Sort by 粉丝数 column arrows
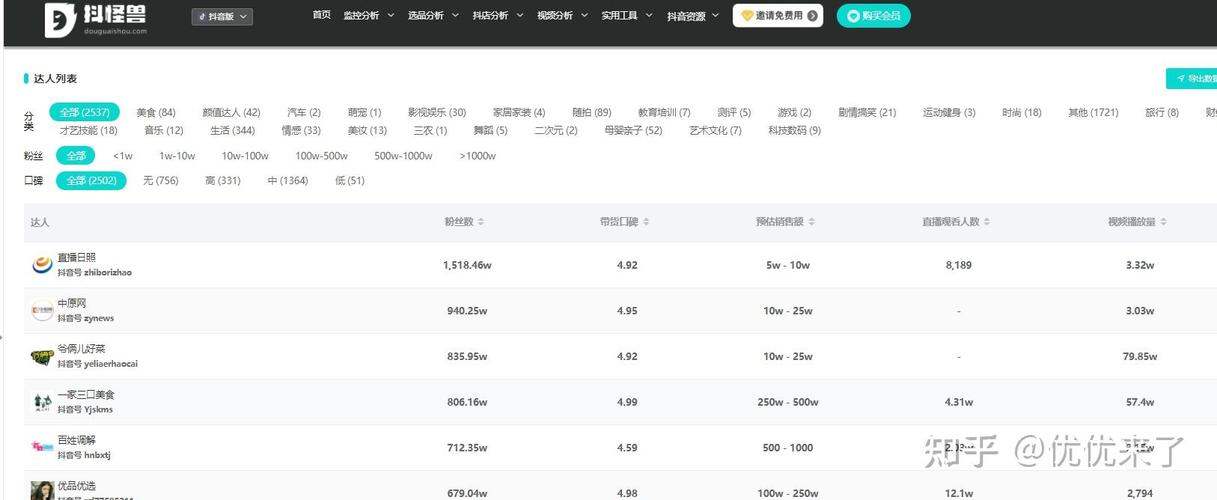This screenshot has height=500, width=1217. point(482,222)
